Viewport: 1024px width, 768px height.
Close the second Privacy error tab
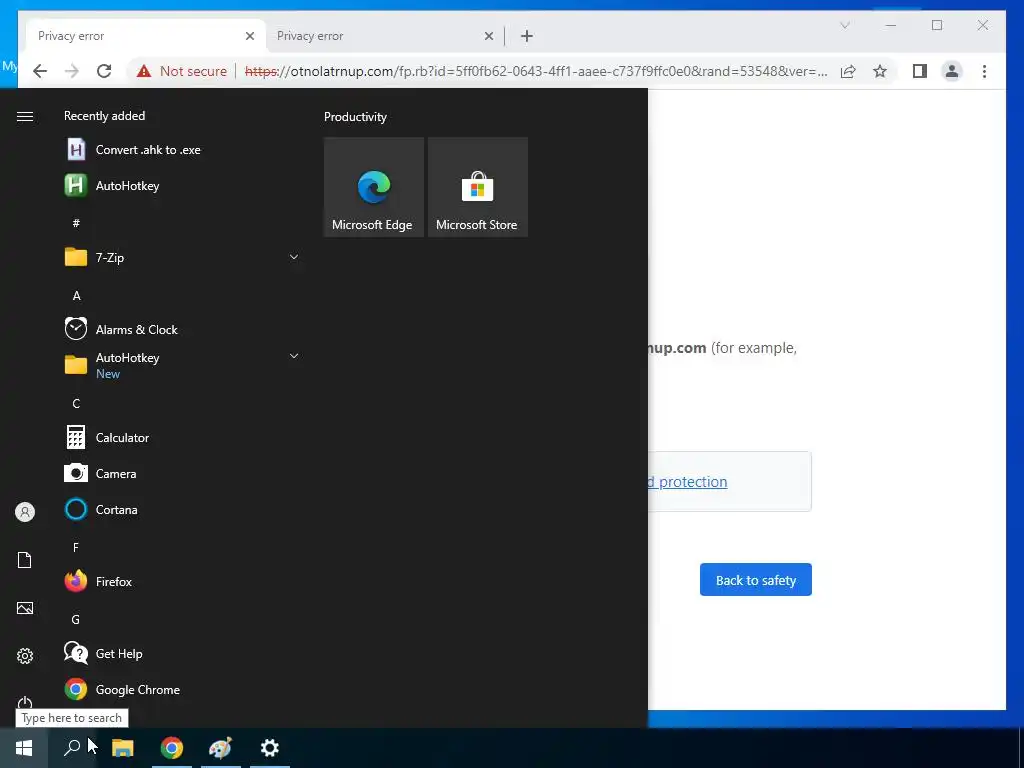488,36
